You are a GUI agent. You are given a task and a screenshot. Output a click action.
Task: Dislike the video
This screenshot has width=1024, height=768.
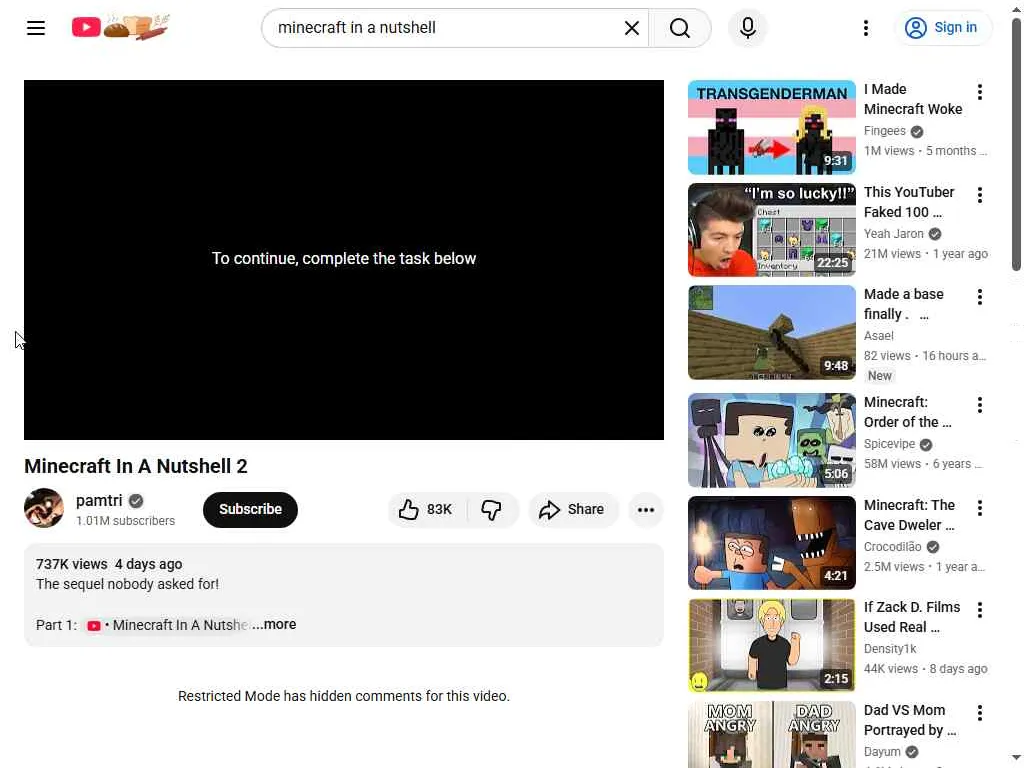point(492,509)
